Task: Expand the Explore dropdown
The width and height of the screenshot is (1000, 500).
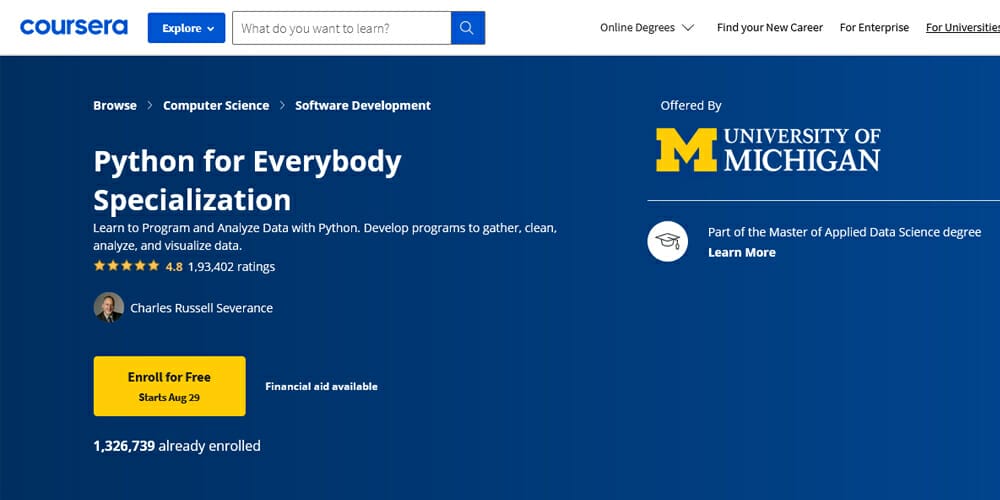Action: click(x=186, y=28)
